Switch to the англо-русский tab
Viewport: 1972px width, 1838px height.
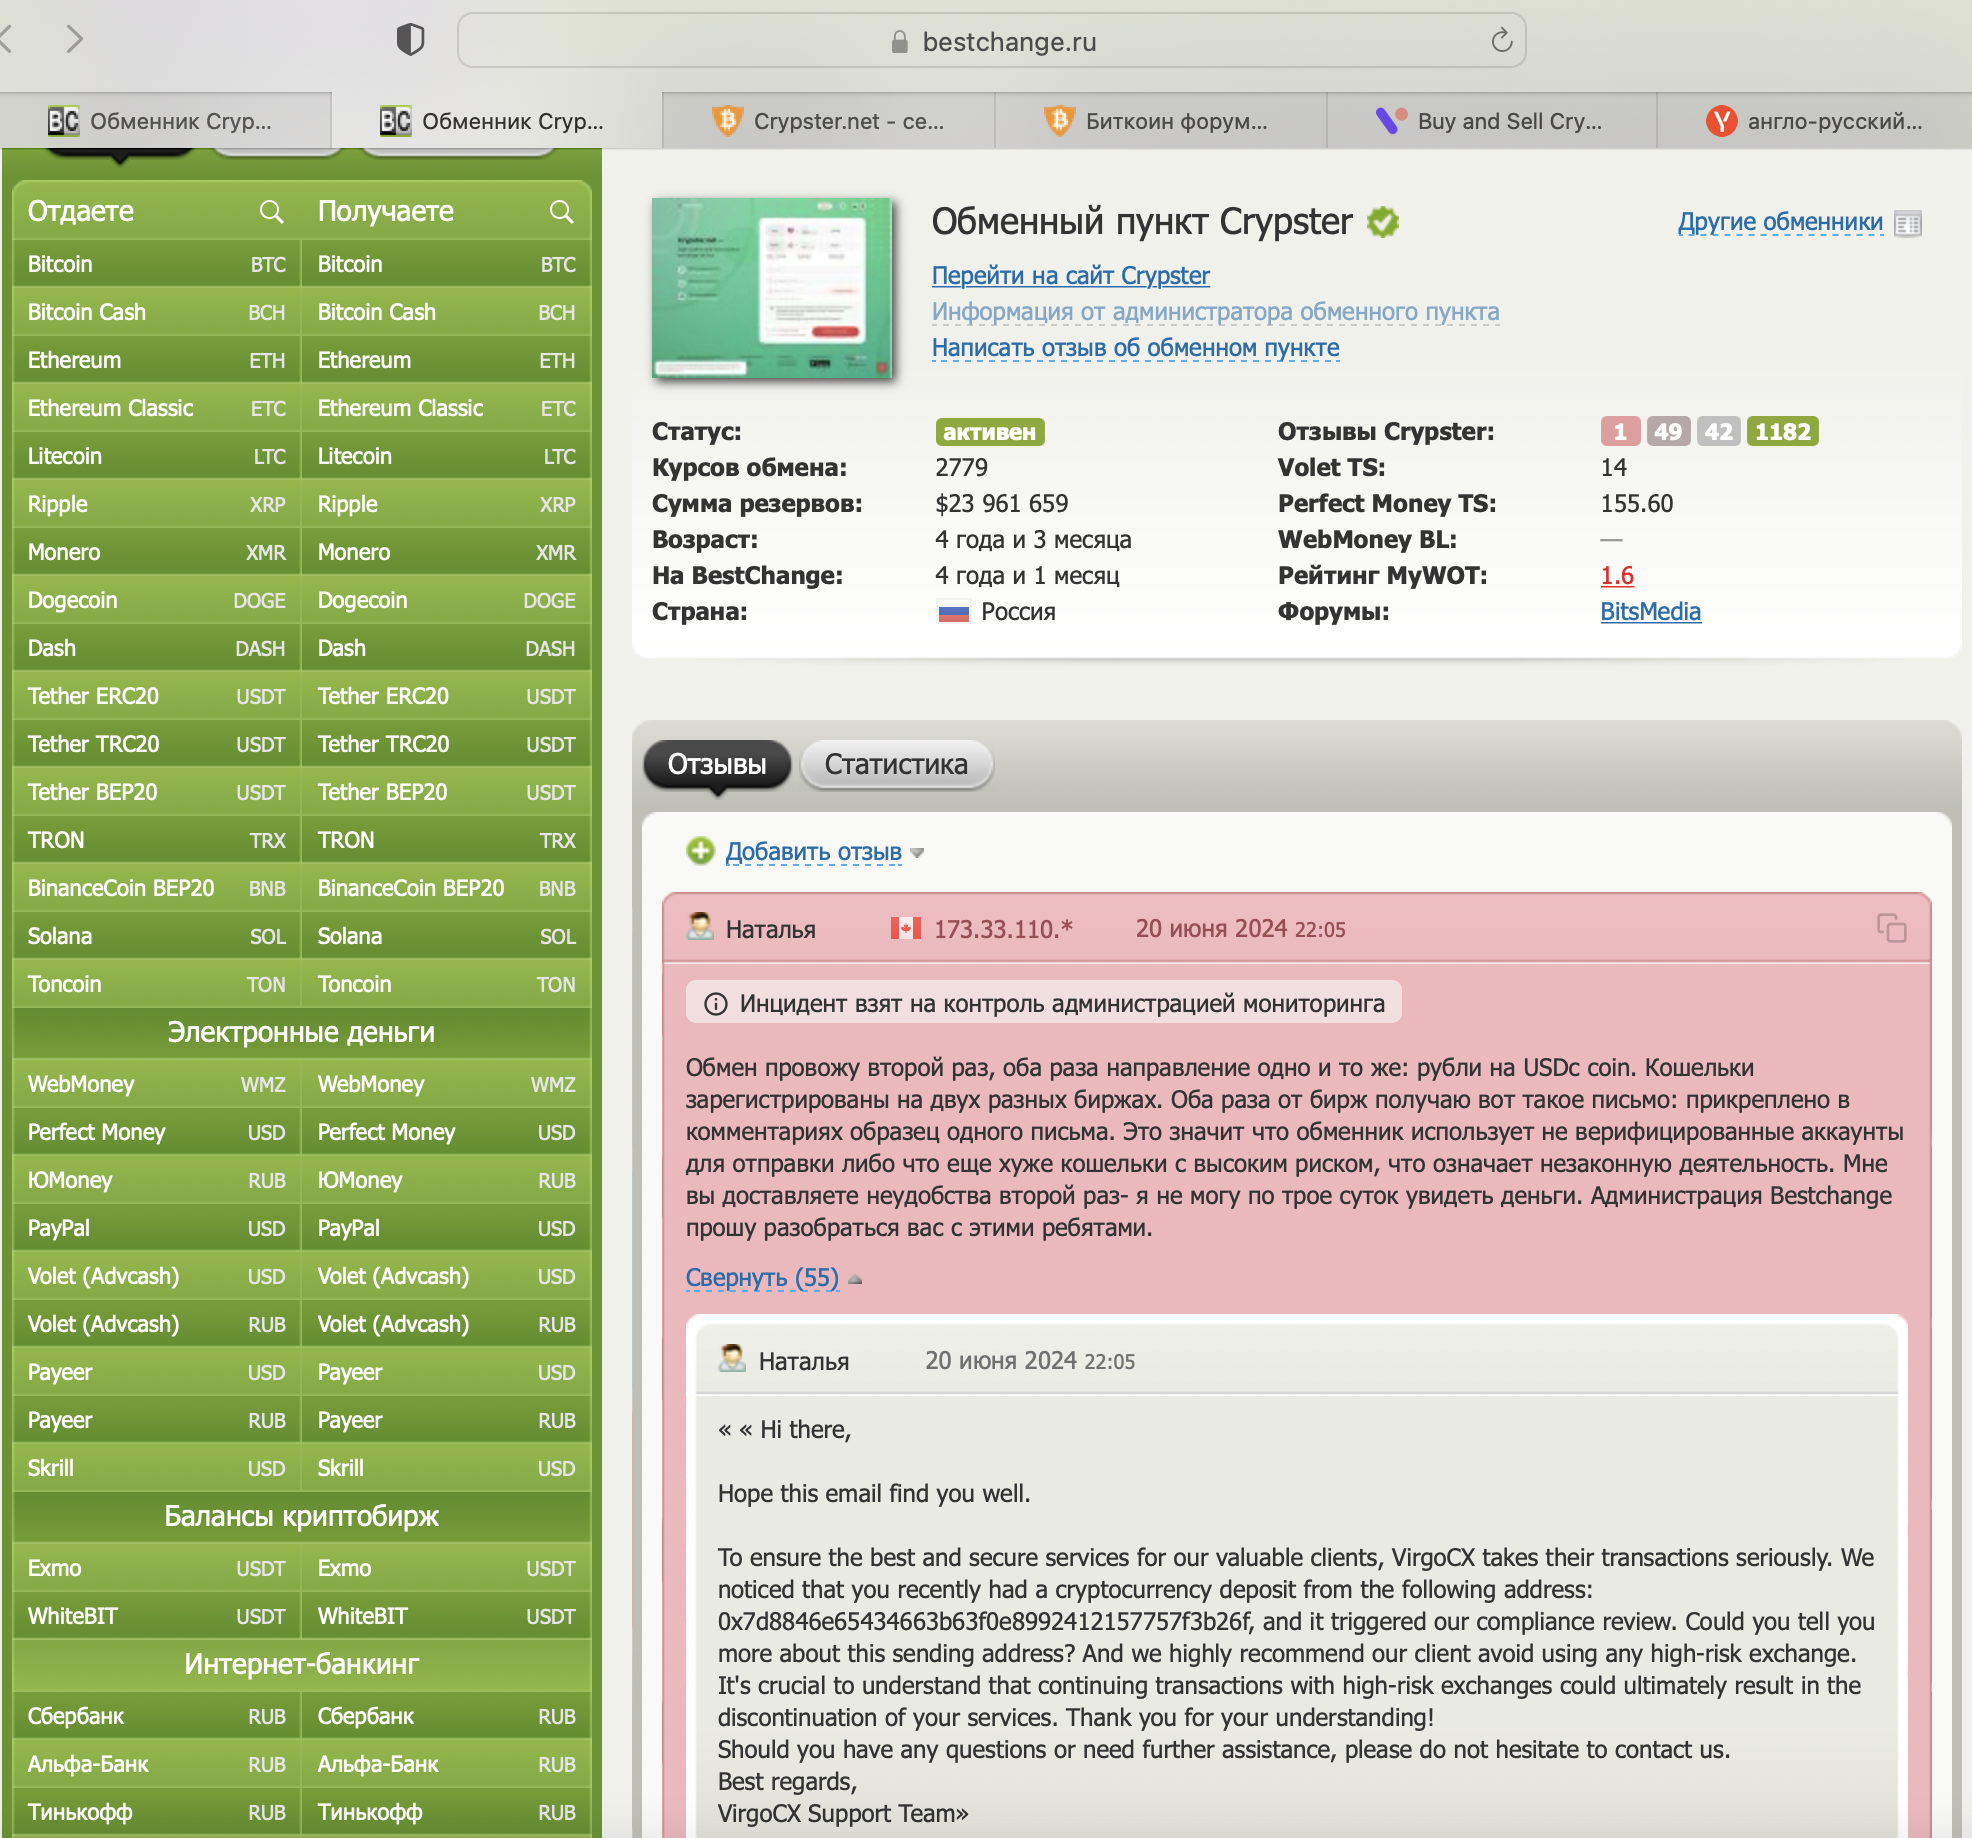tap(1815, 121)
